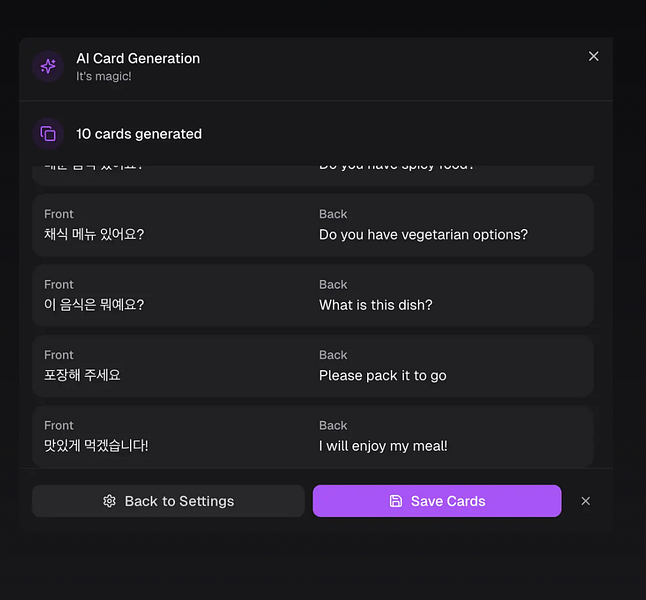Screen dimensions: 646x600
Task: Click the 'Do you have vegetarian options?' back text
Action: [x=423, y=235]
